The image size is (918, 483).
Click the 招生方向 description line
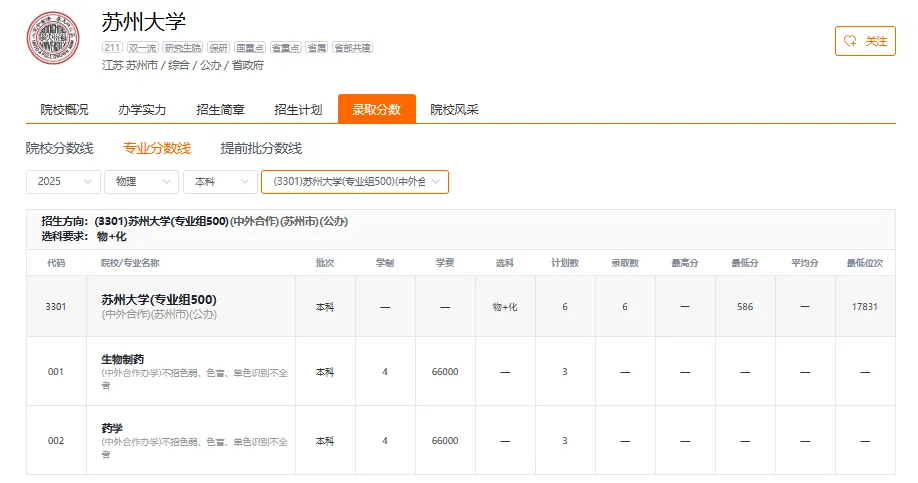pyautogui.click(x=194, y=221)
